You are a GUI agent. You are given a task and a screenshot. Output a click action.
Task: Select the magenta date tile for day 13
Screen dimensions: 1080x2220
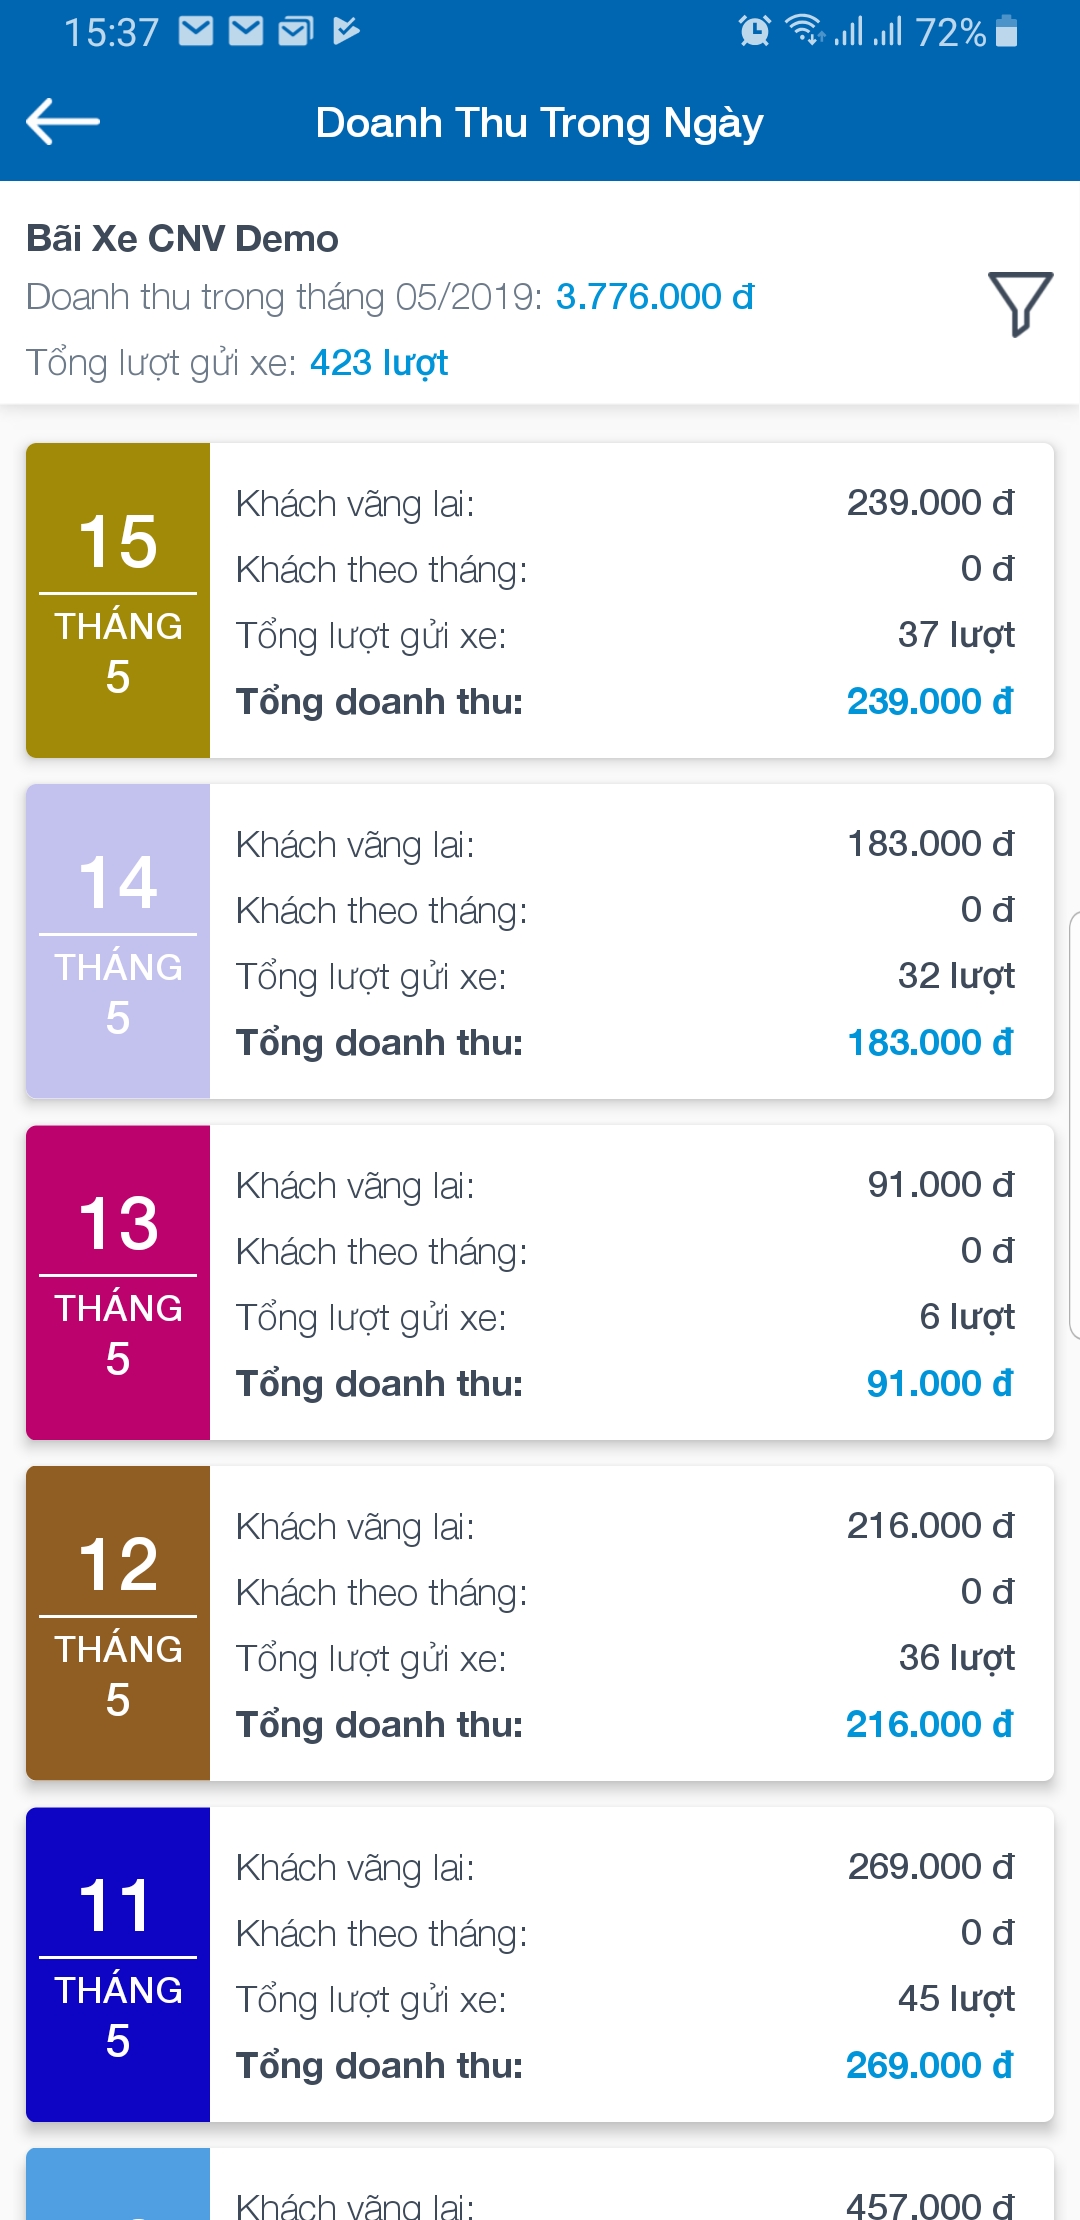click(x=118, y=1282)
